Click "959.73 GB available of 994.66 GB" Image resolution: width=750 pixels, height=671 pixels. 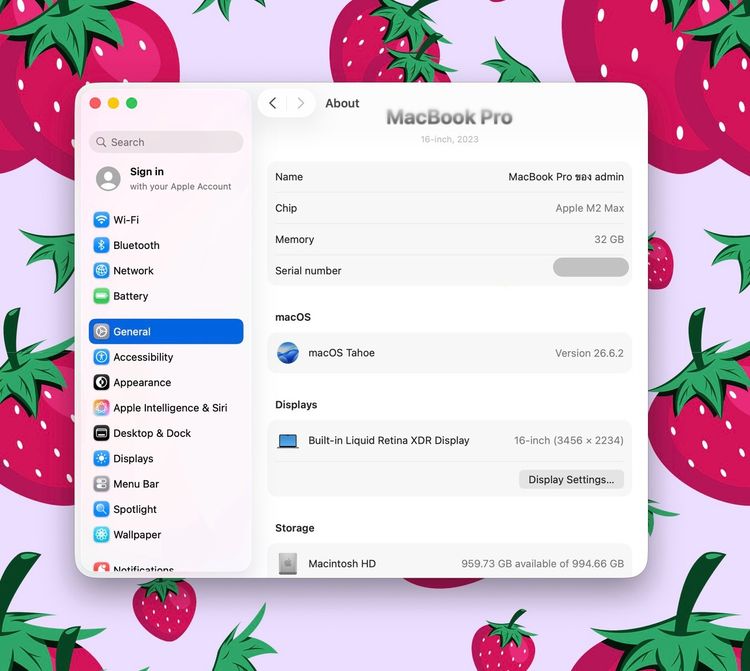[542, 564]
